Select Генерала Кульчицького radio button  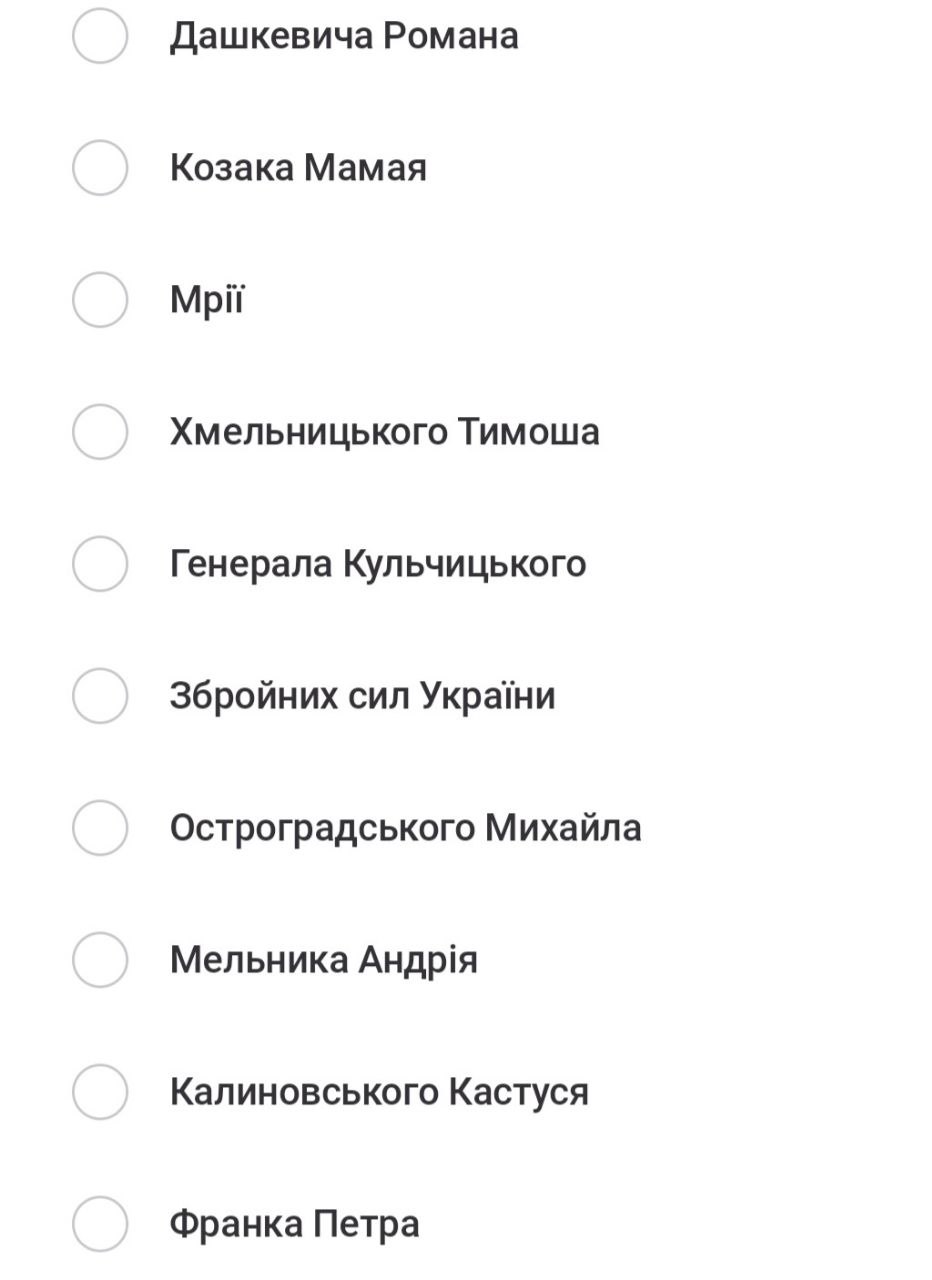100,564
